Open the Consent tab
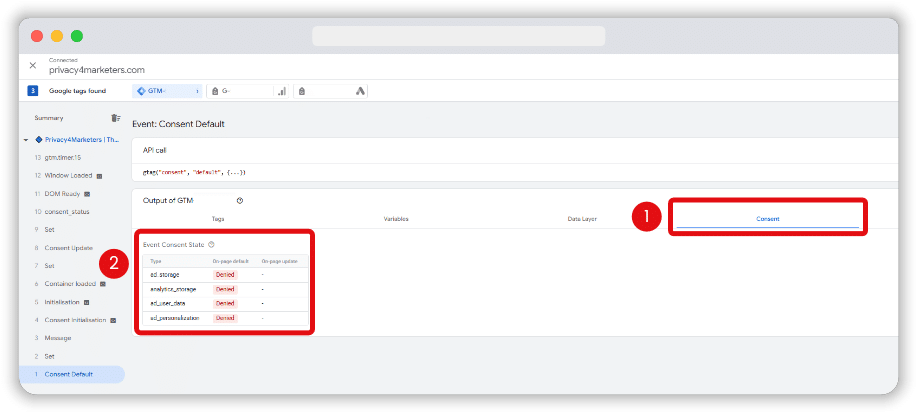Viewport: 916px width, 412px height. [x=768, y=219]
